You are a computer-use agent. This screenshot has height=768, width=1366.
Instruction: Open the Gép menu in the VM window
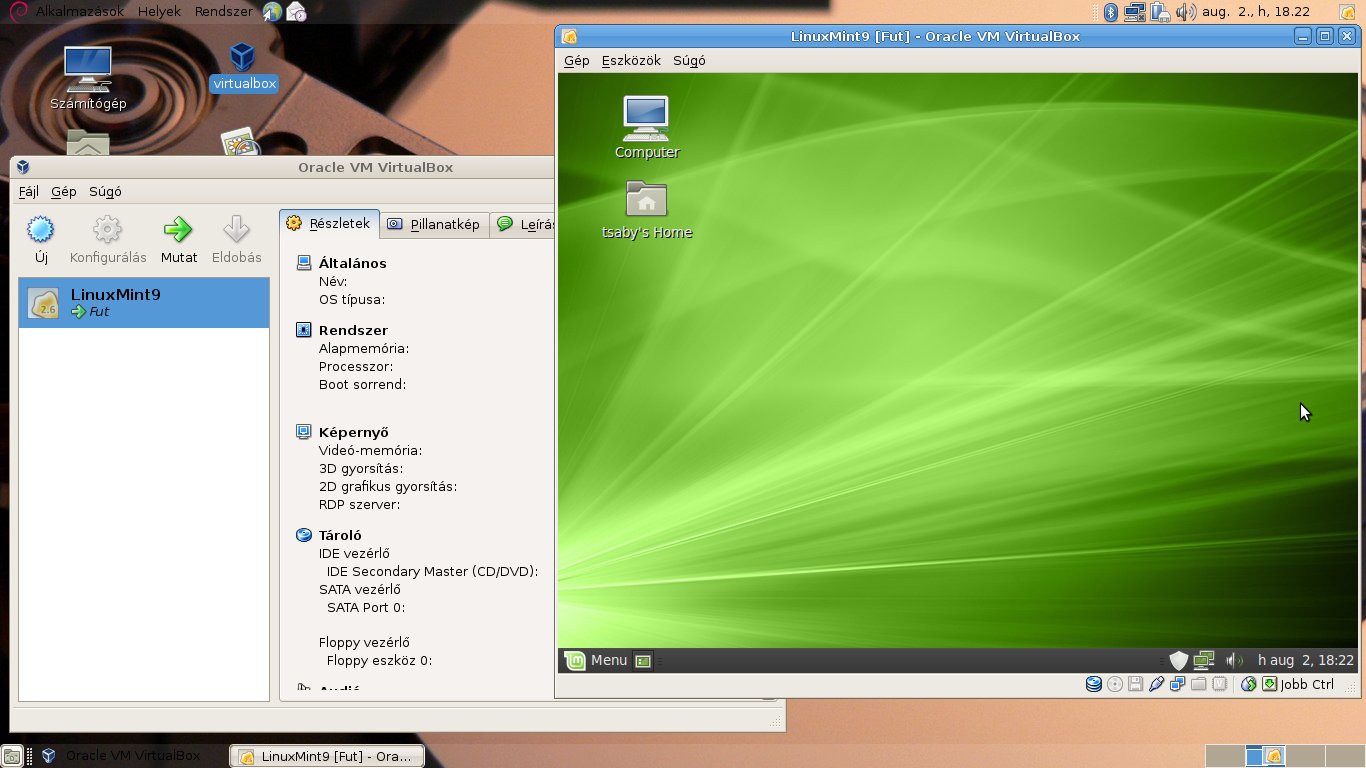click(575, 60)
